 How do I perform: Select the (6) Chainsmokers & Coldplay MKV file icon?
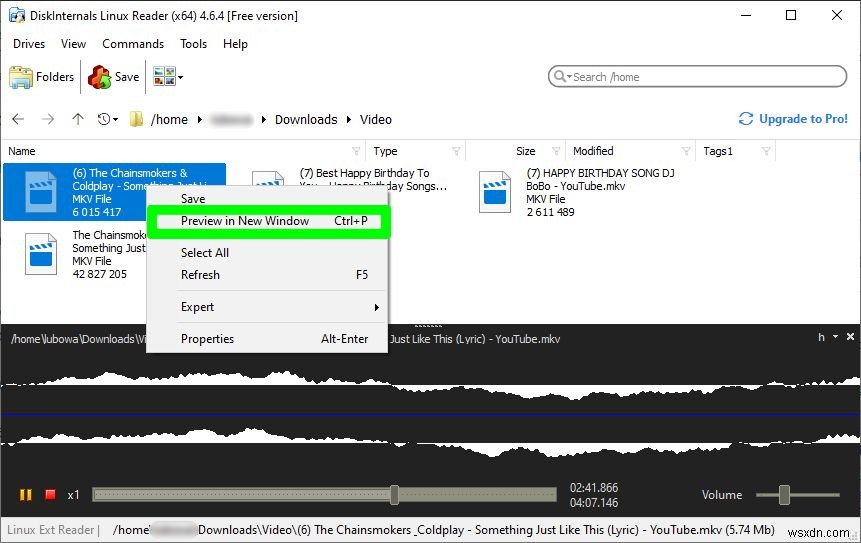click(41, 192)
